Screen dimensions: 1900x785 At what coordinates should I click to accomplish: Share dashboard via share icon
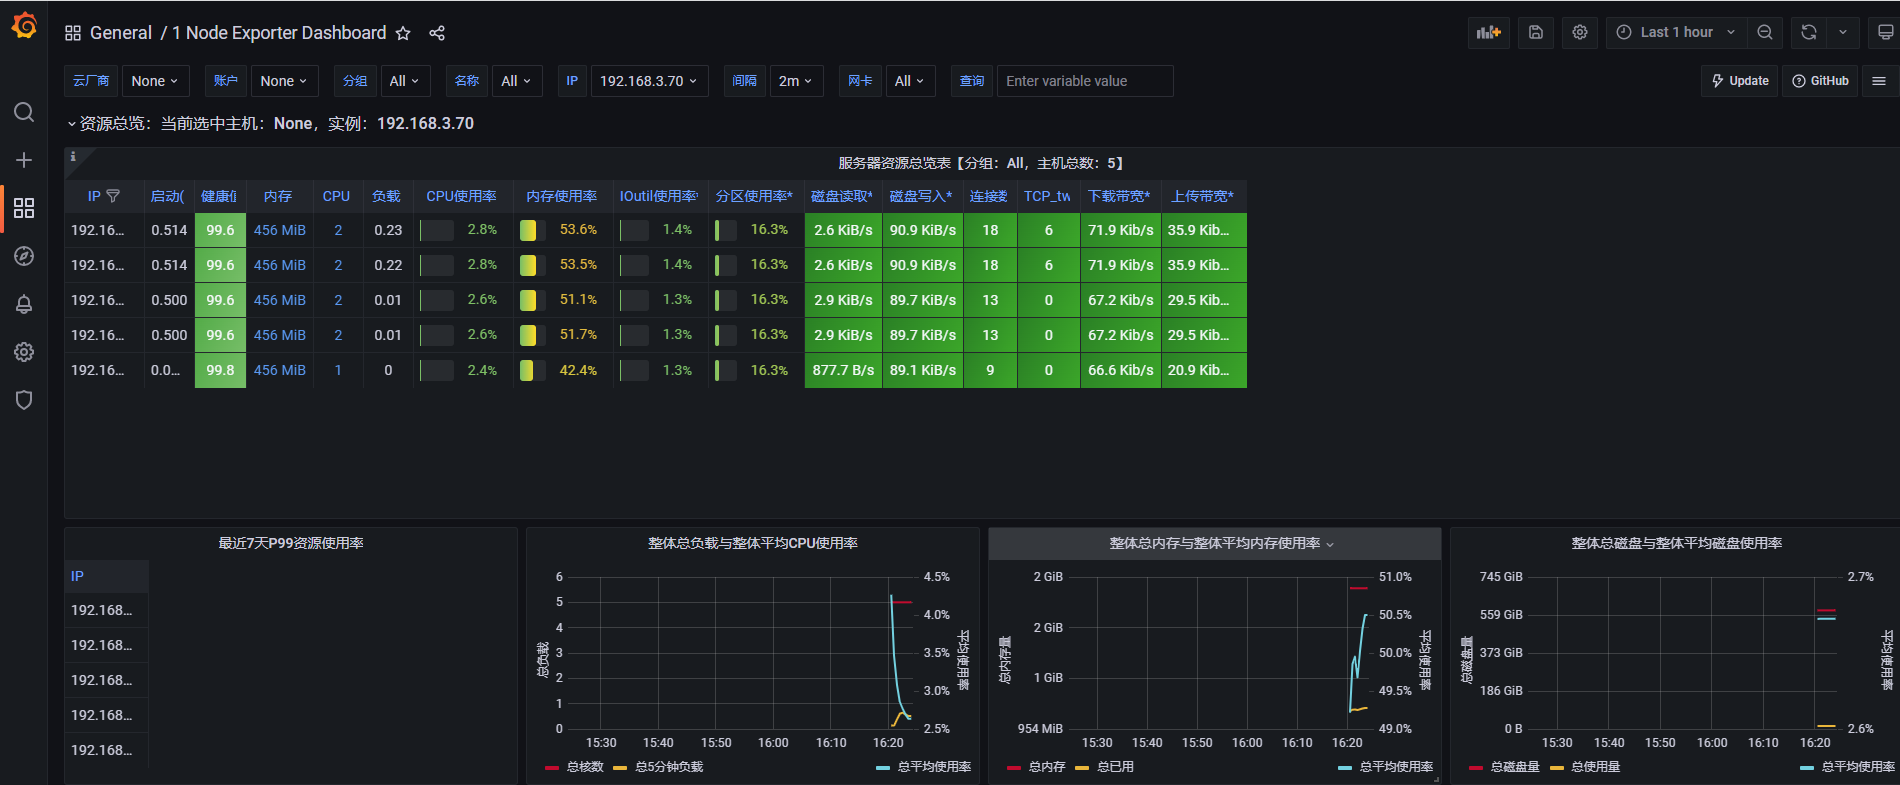click(x=437, y=33)
